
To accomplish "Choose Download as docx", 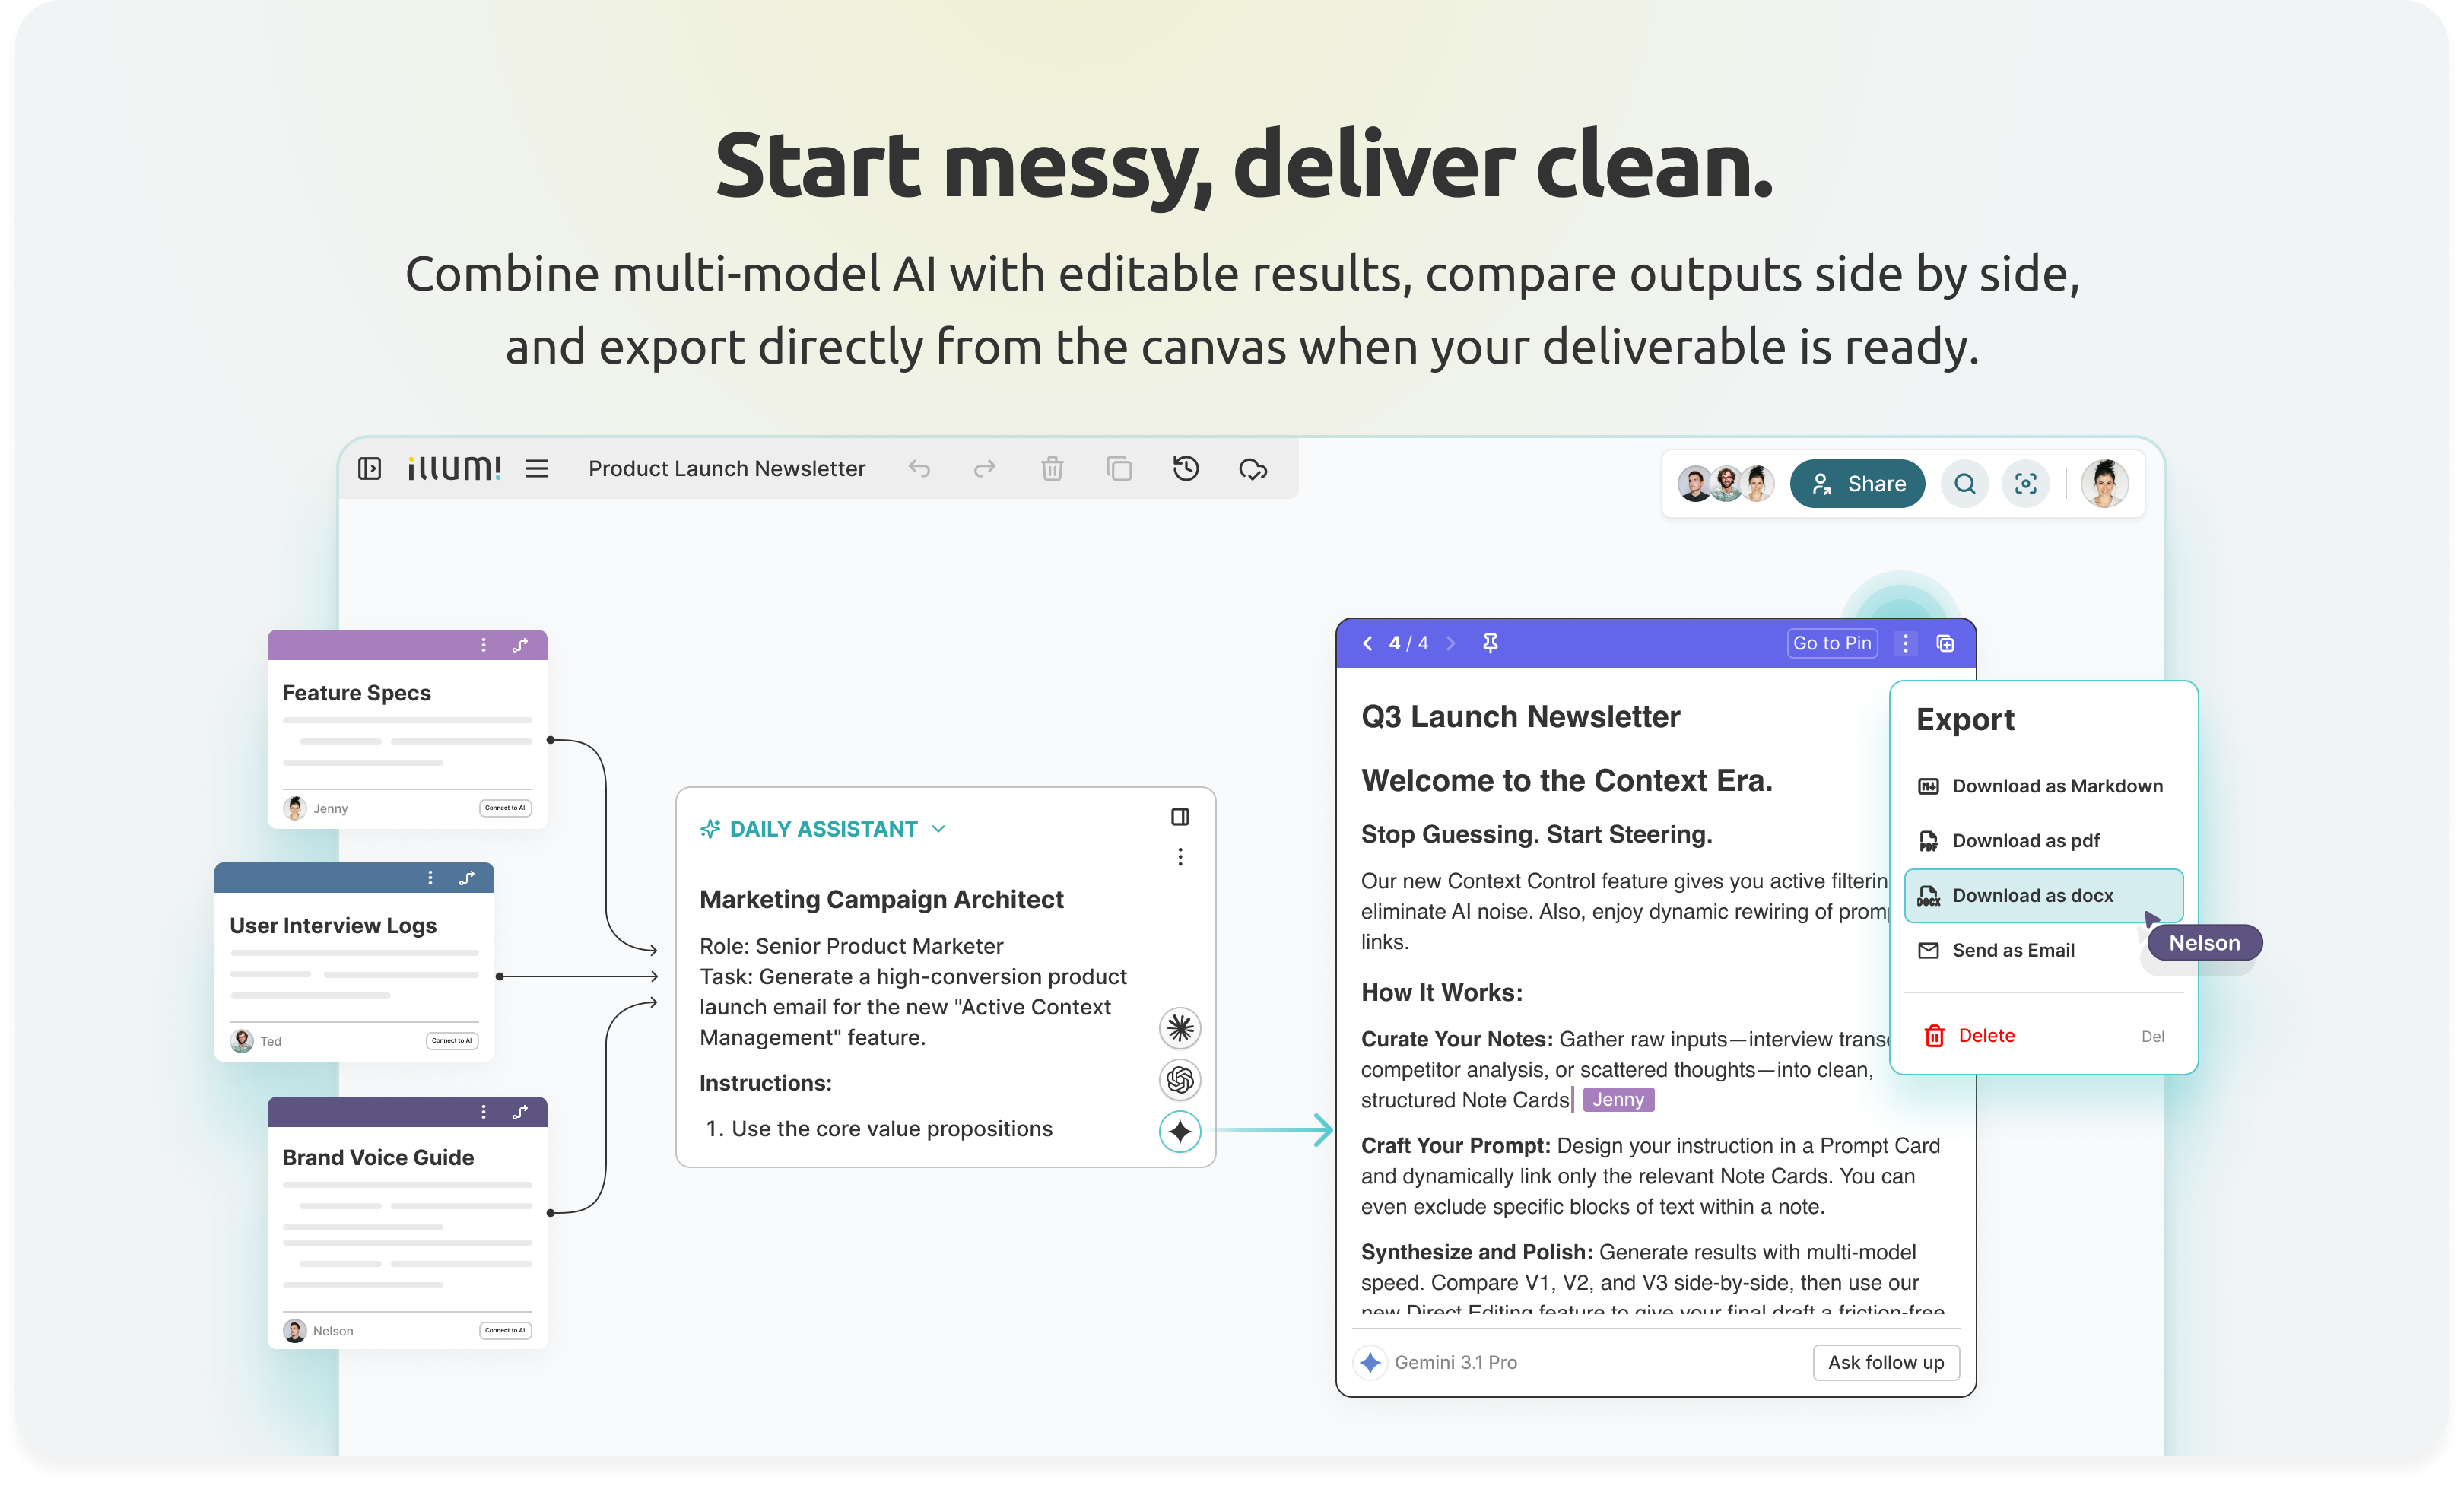I will tap(2032, 895).
